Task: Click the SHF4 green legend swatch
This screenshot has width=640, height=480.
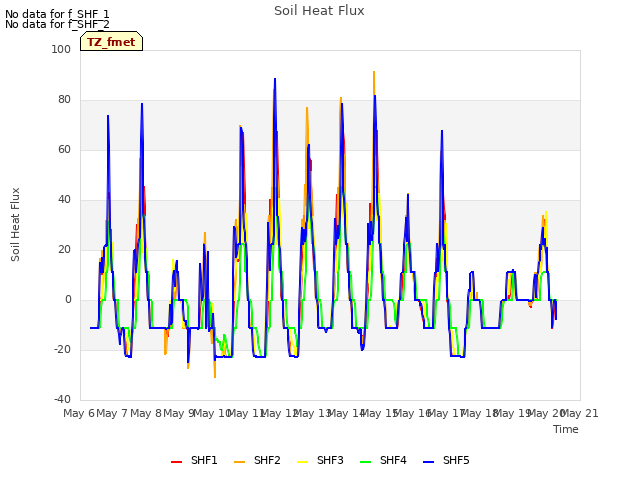Action: click(x=366, y=462)
